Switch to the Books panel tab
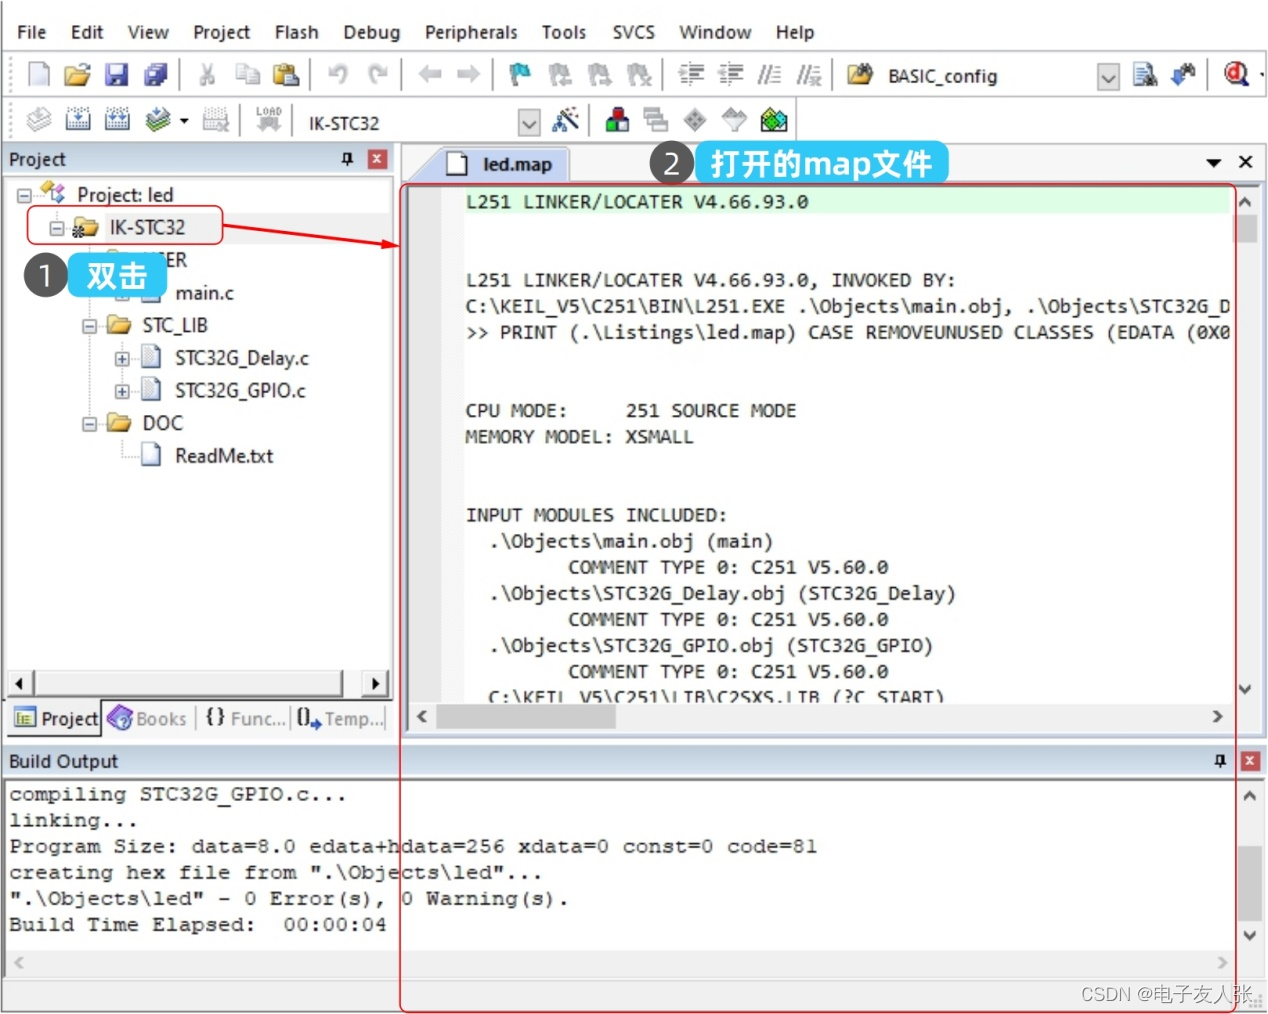This screenshot has height=1014, width=1268. pyautogui.click(x=148, y=718)
